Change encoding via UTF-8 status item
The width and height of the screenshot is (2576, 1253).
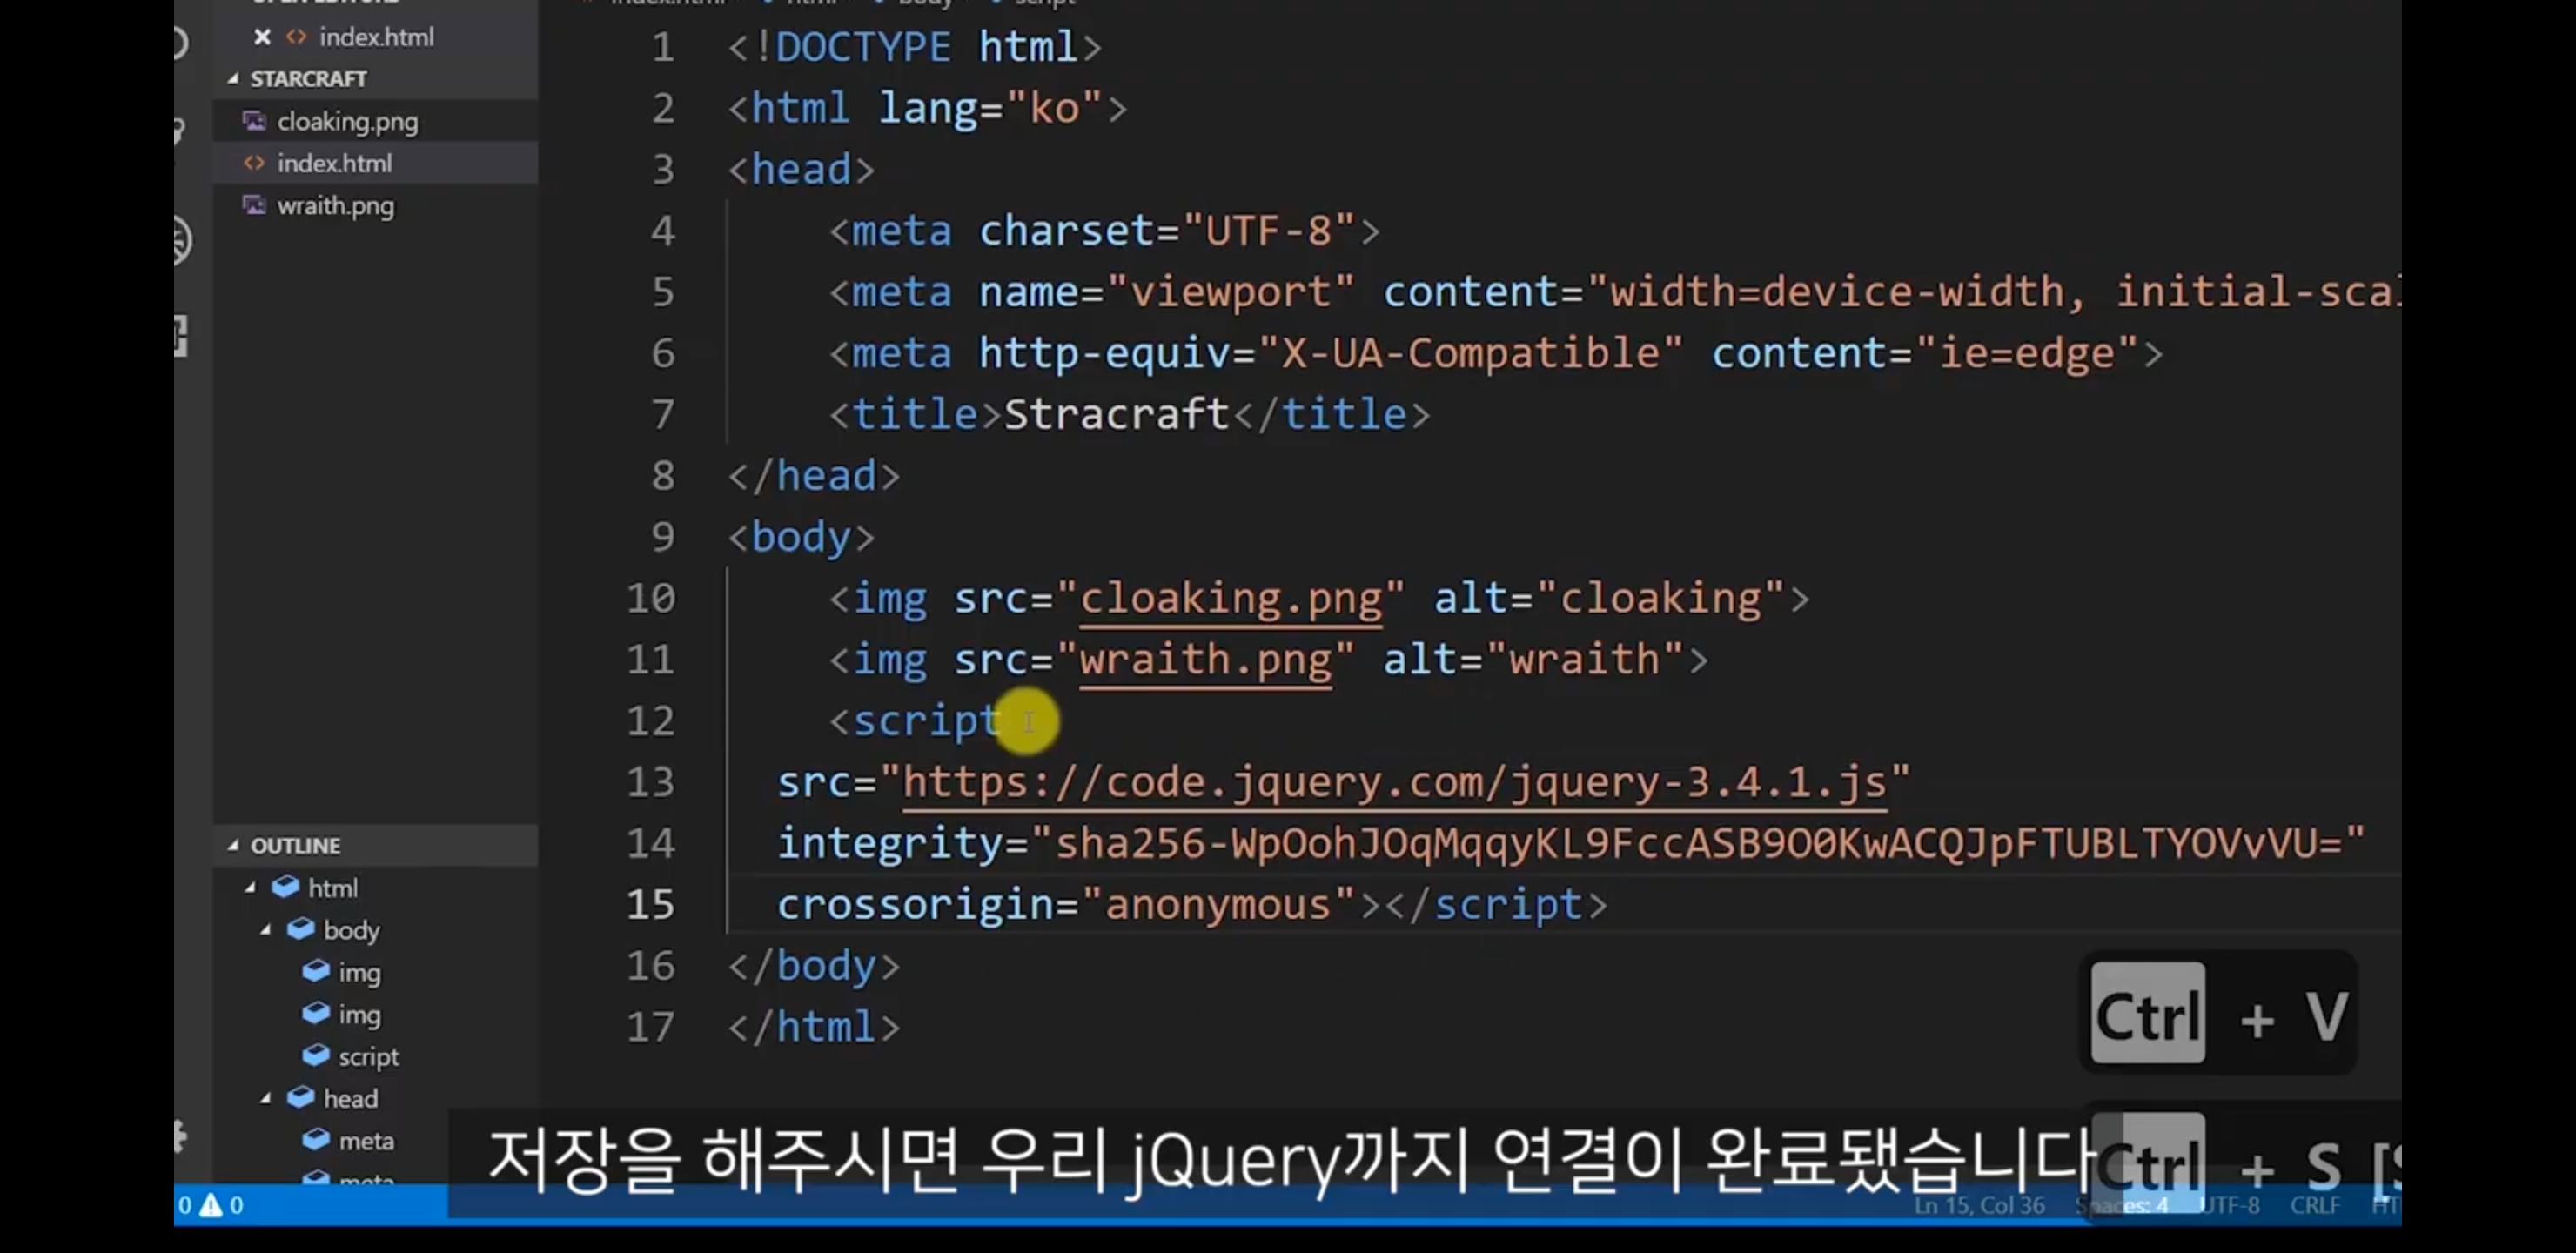(2230, 1205)
